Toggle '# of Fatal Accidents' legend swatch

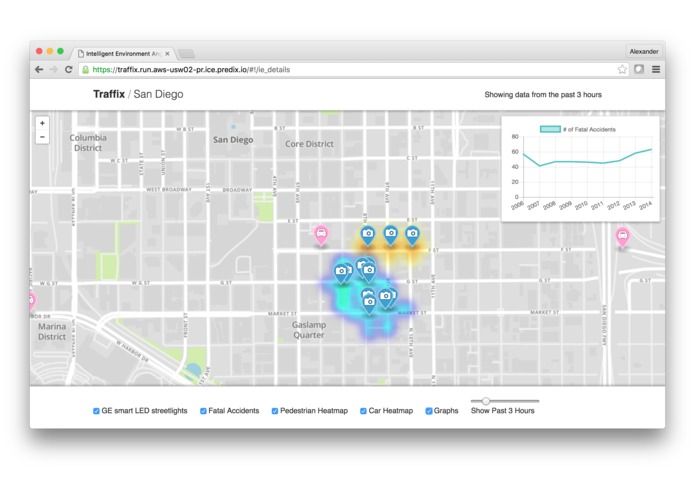tap(550, 129)
